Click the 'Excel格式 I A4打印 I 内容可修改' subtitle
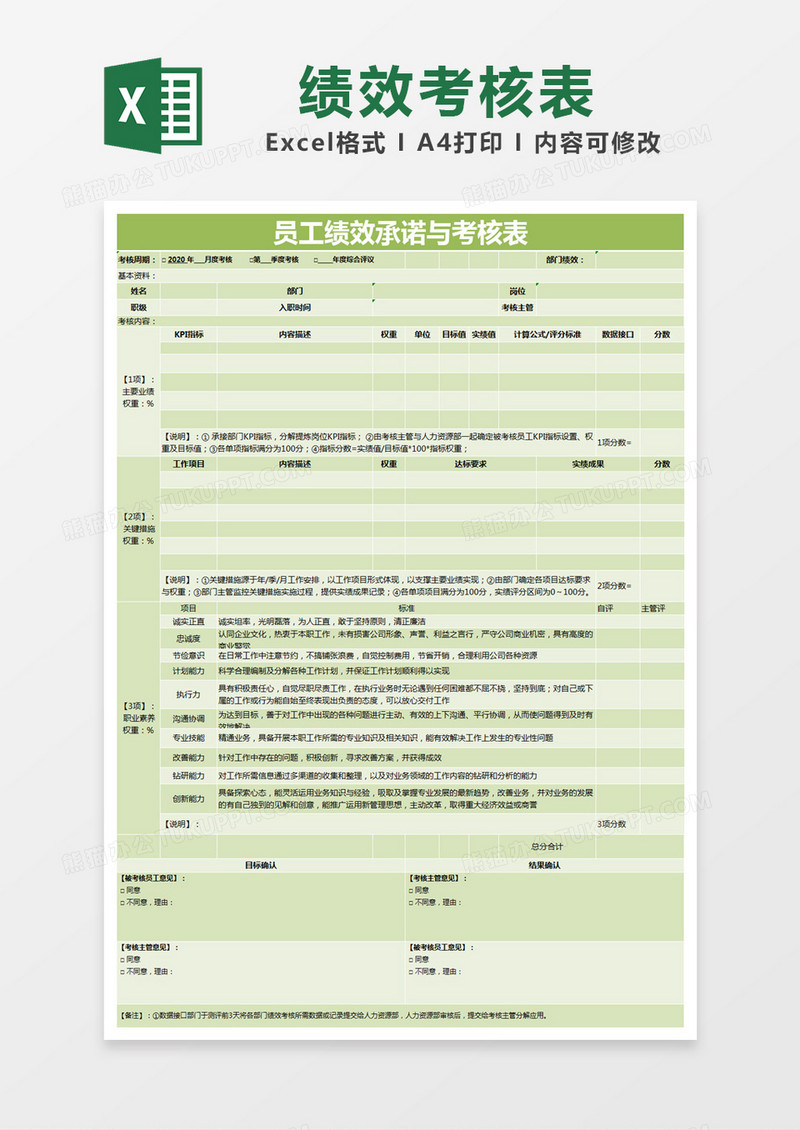The width and height of the screenshot is (800, 1130). pyautogui.click(x=463, y=143)
